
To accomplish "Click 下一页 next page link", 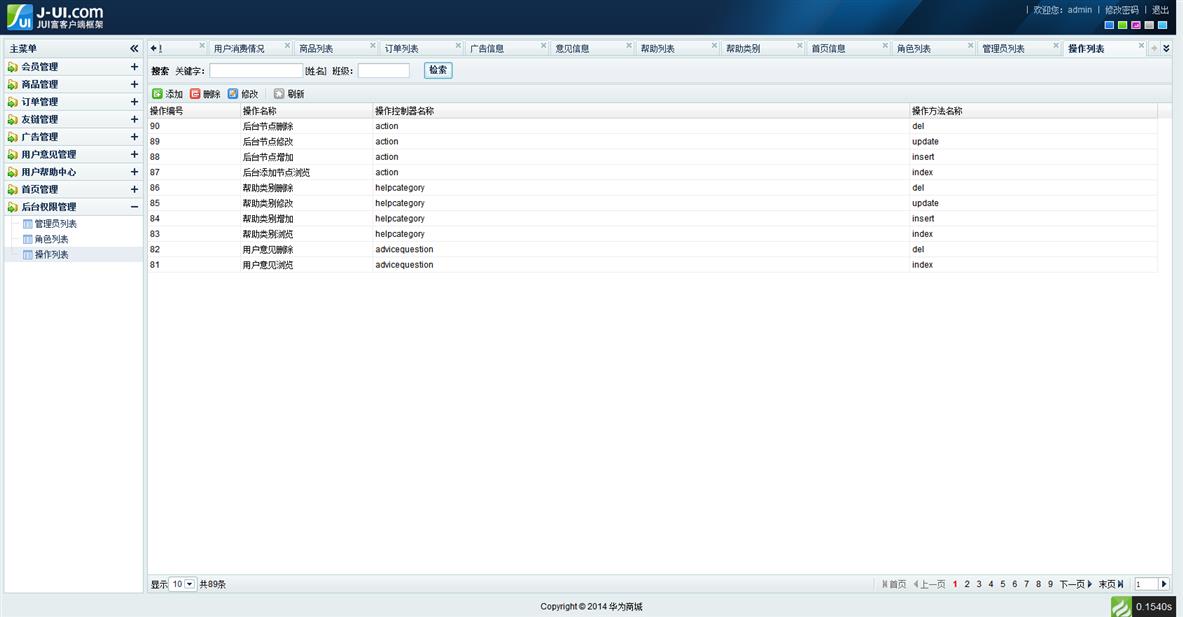I will 1076,584.
